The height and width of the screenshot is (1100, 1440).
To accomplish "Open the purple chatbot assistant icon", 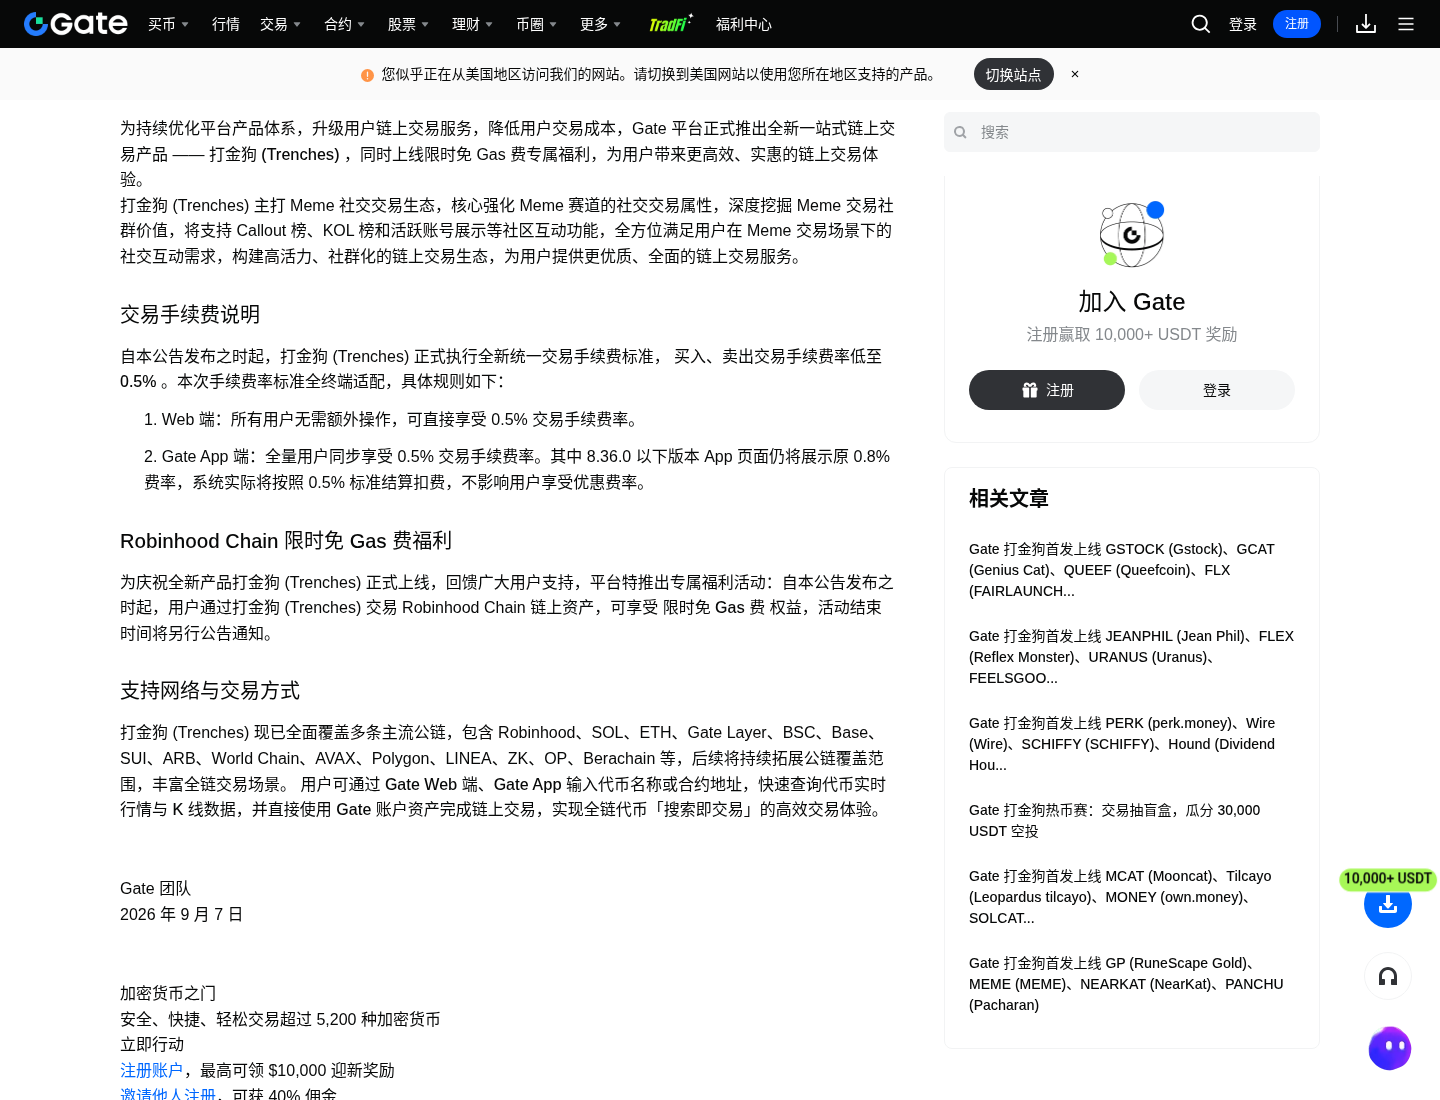I will point(1389,1049).
